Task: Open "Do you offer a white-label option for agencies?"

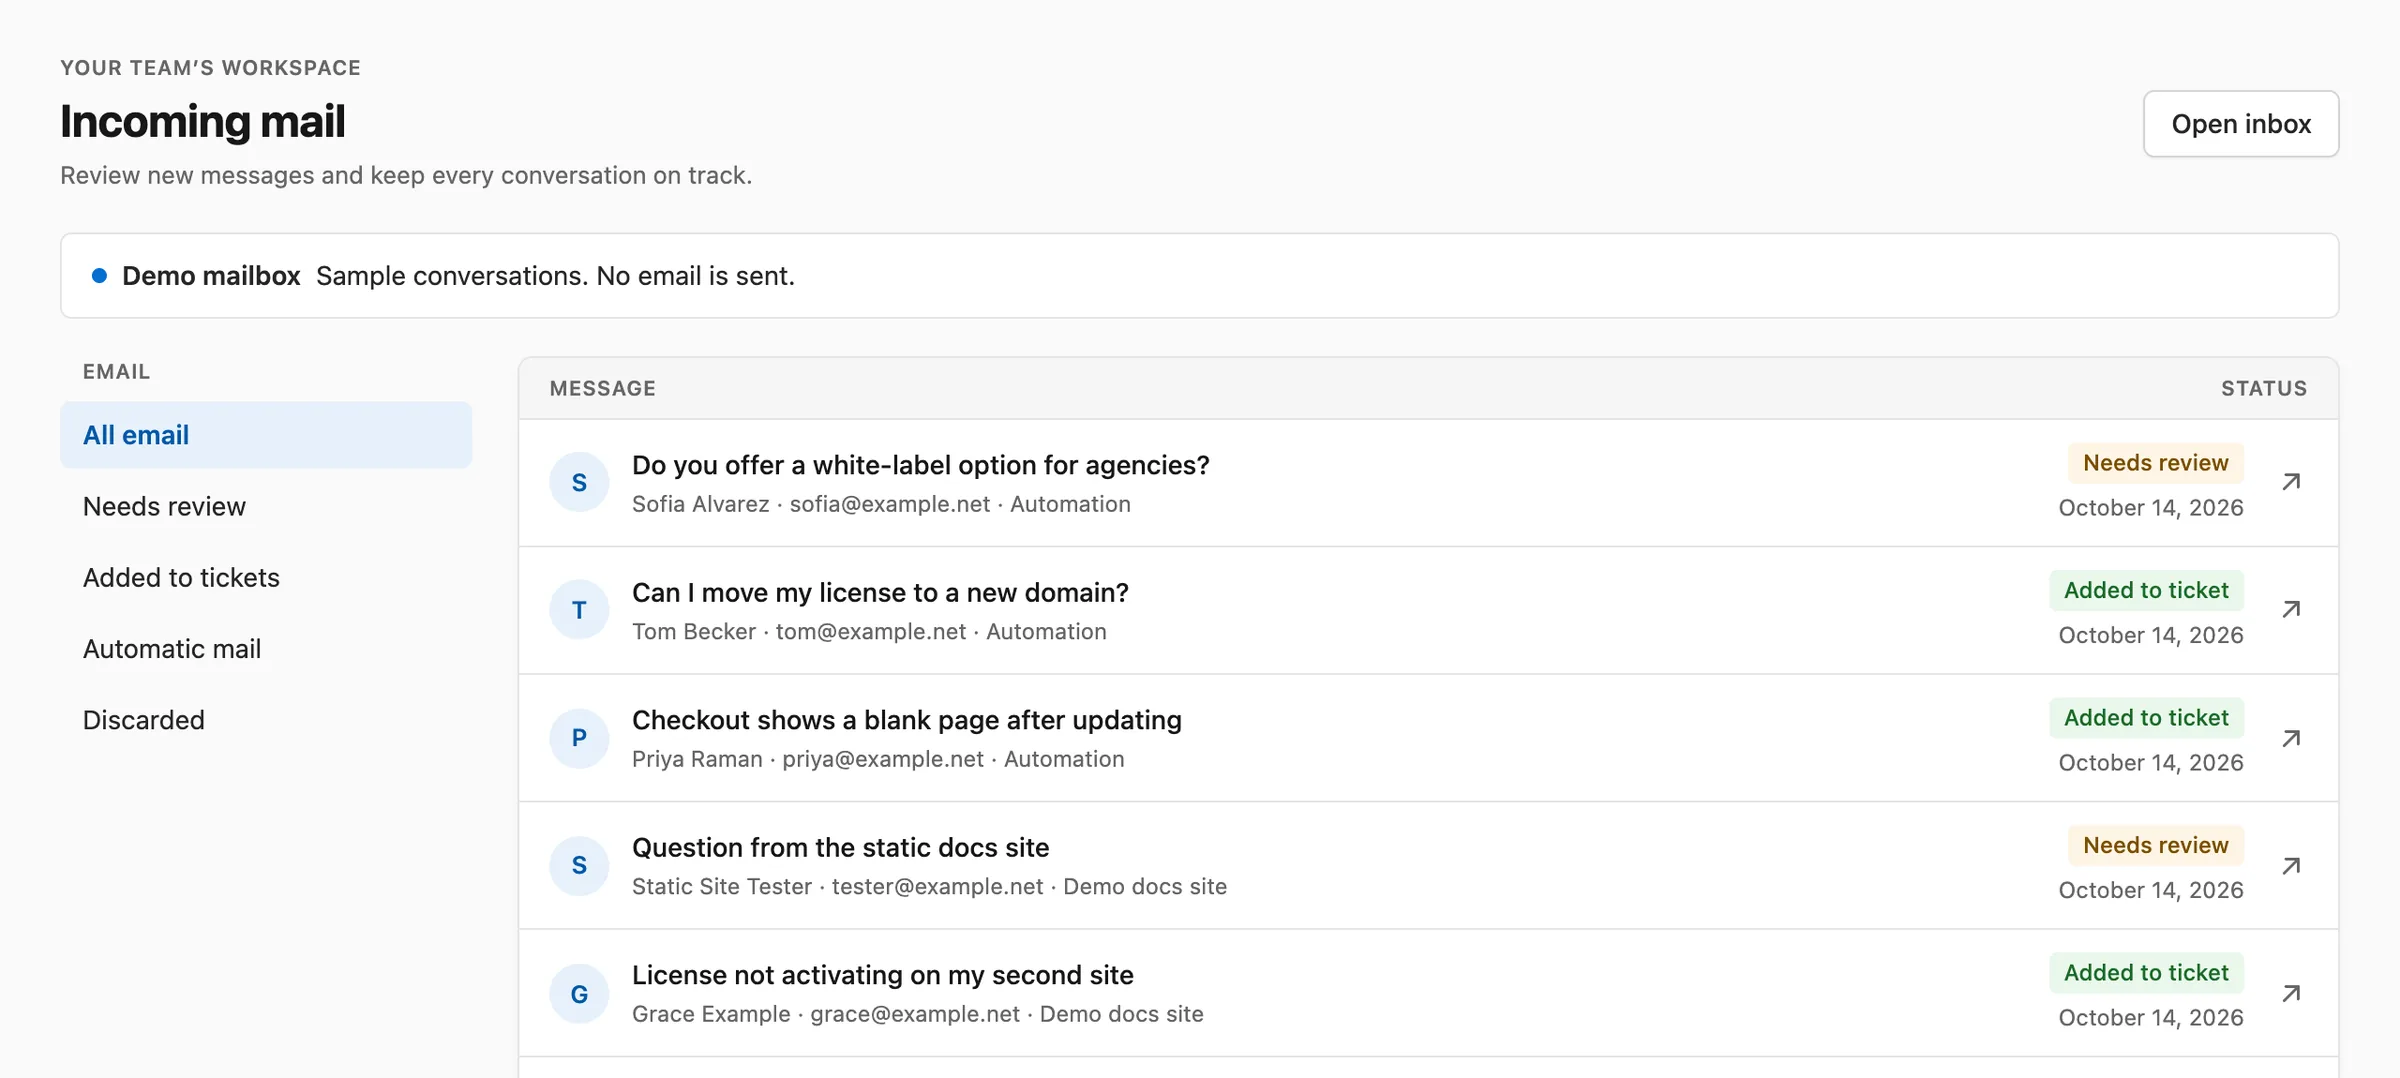Action: point(920,465)
